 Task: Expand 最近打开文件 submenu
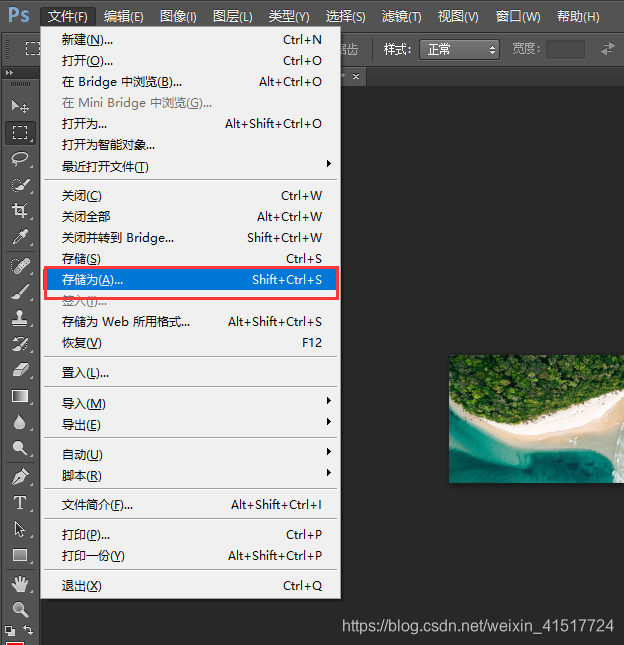tap(191, 166)
